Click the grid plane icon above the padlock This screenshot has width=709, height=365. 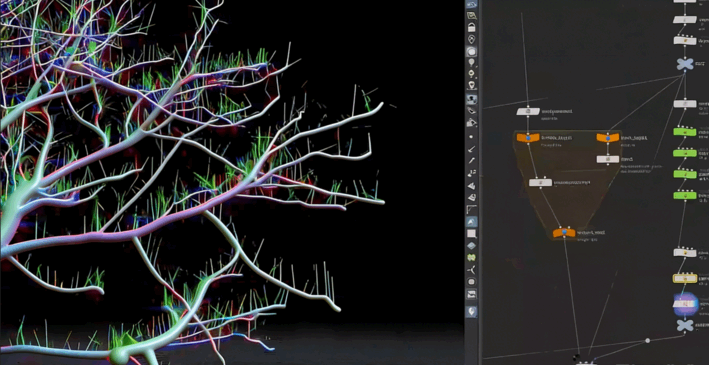pos(472,16)
